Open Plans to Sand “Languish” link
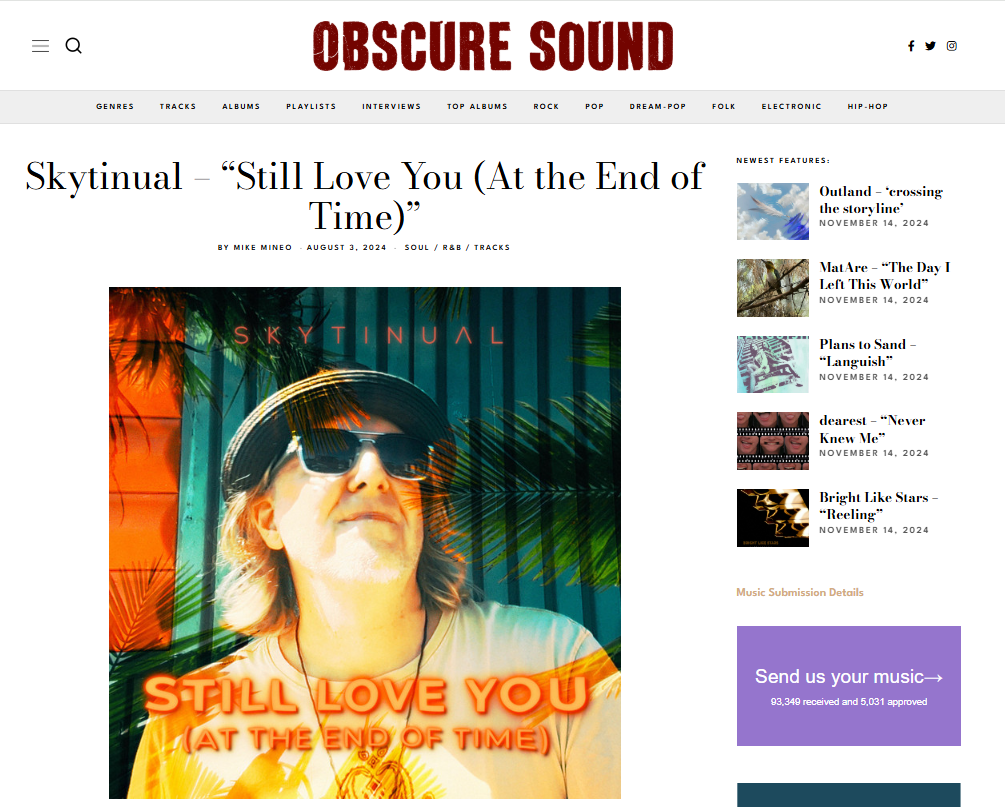1005x807 pixels. point(867,353)
